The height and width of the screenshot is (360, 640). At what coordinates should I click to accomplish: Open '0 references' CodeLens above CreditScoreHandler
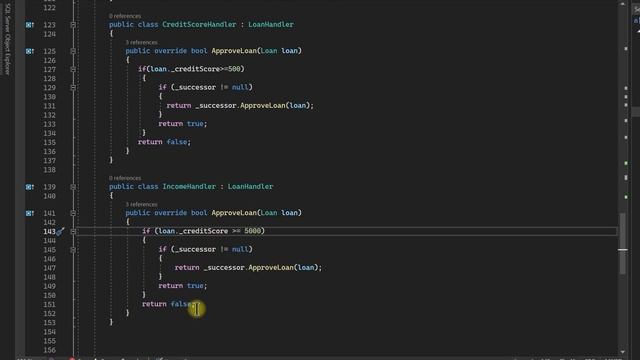125,16
